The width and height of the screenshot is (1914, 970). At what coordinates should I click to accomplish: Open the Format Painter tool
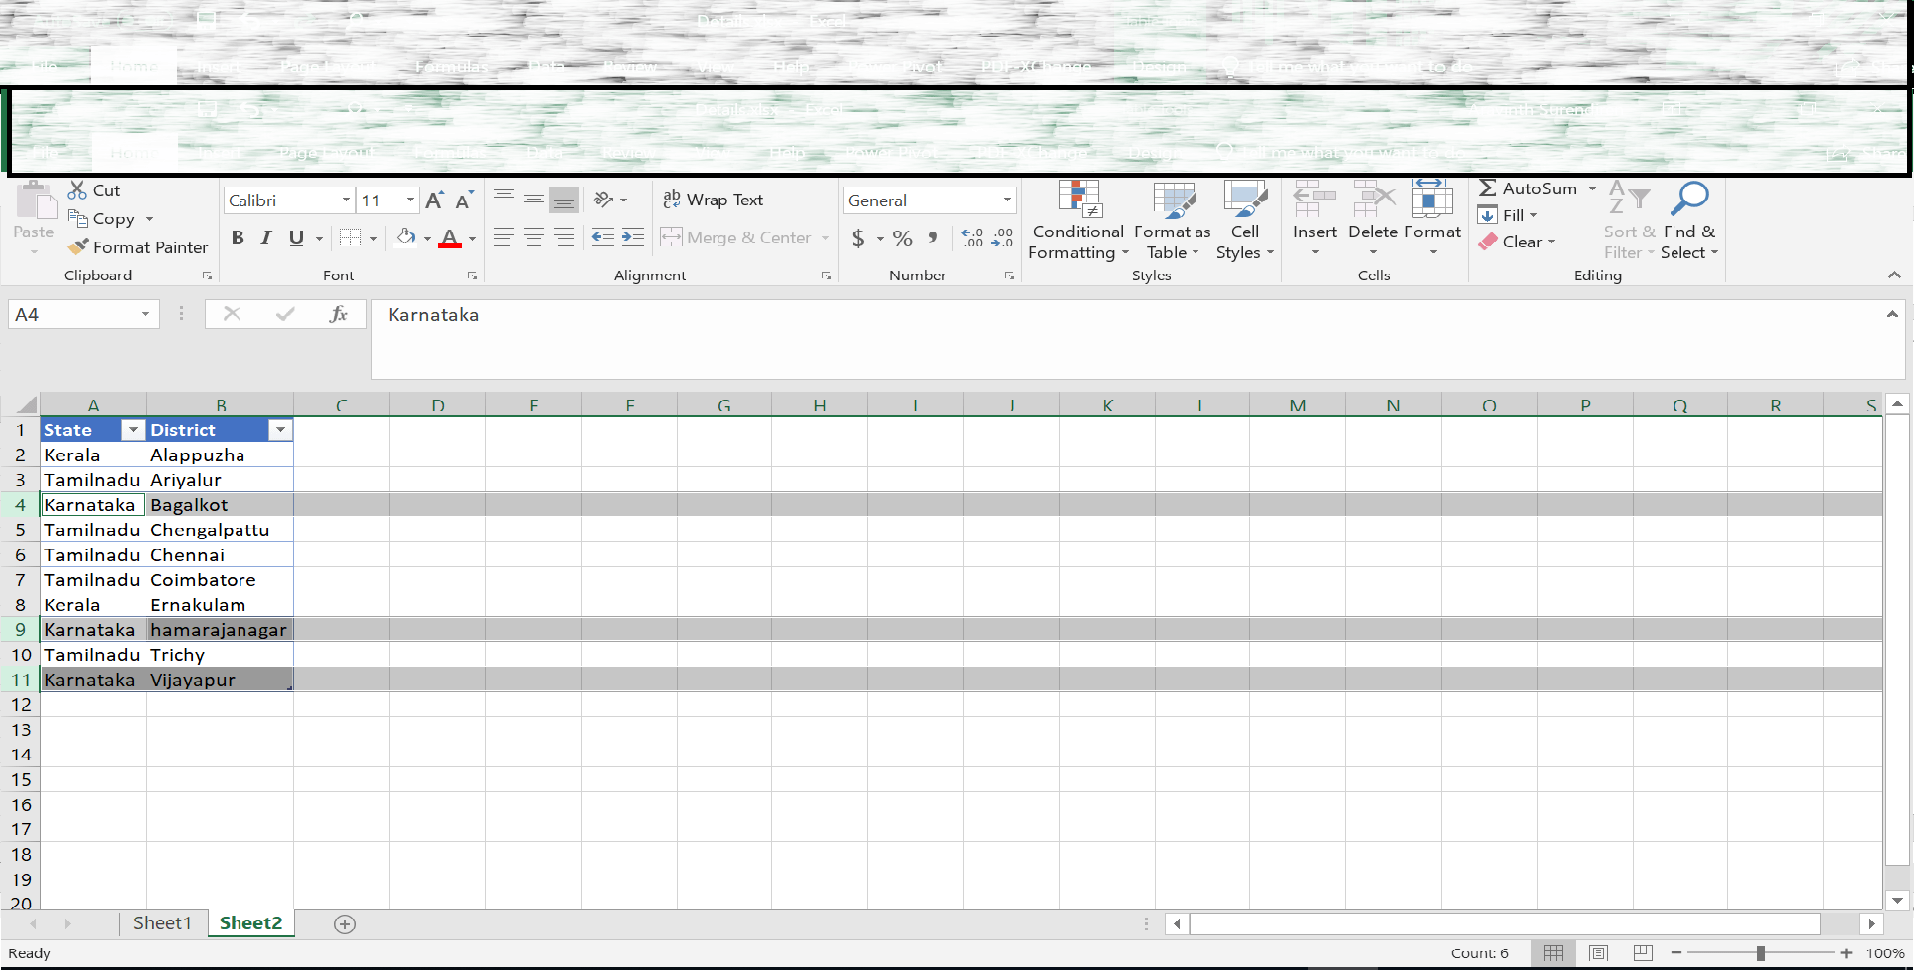tap(138, 247)
